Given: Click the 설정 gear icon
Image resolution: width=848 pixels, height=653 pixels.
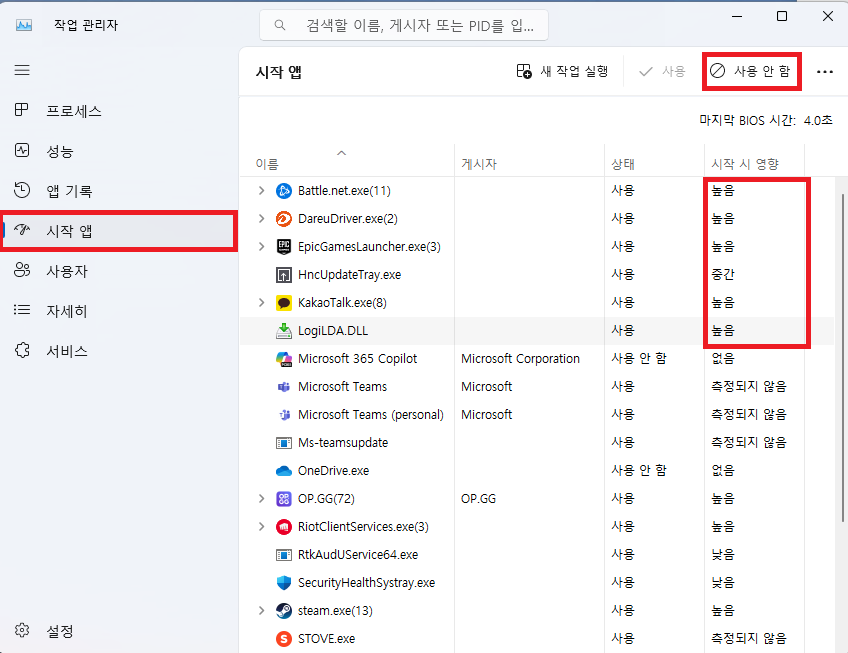Looking at the screenshot, I should (x=22, y=630).
